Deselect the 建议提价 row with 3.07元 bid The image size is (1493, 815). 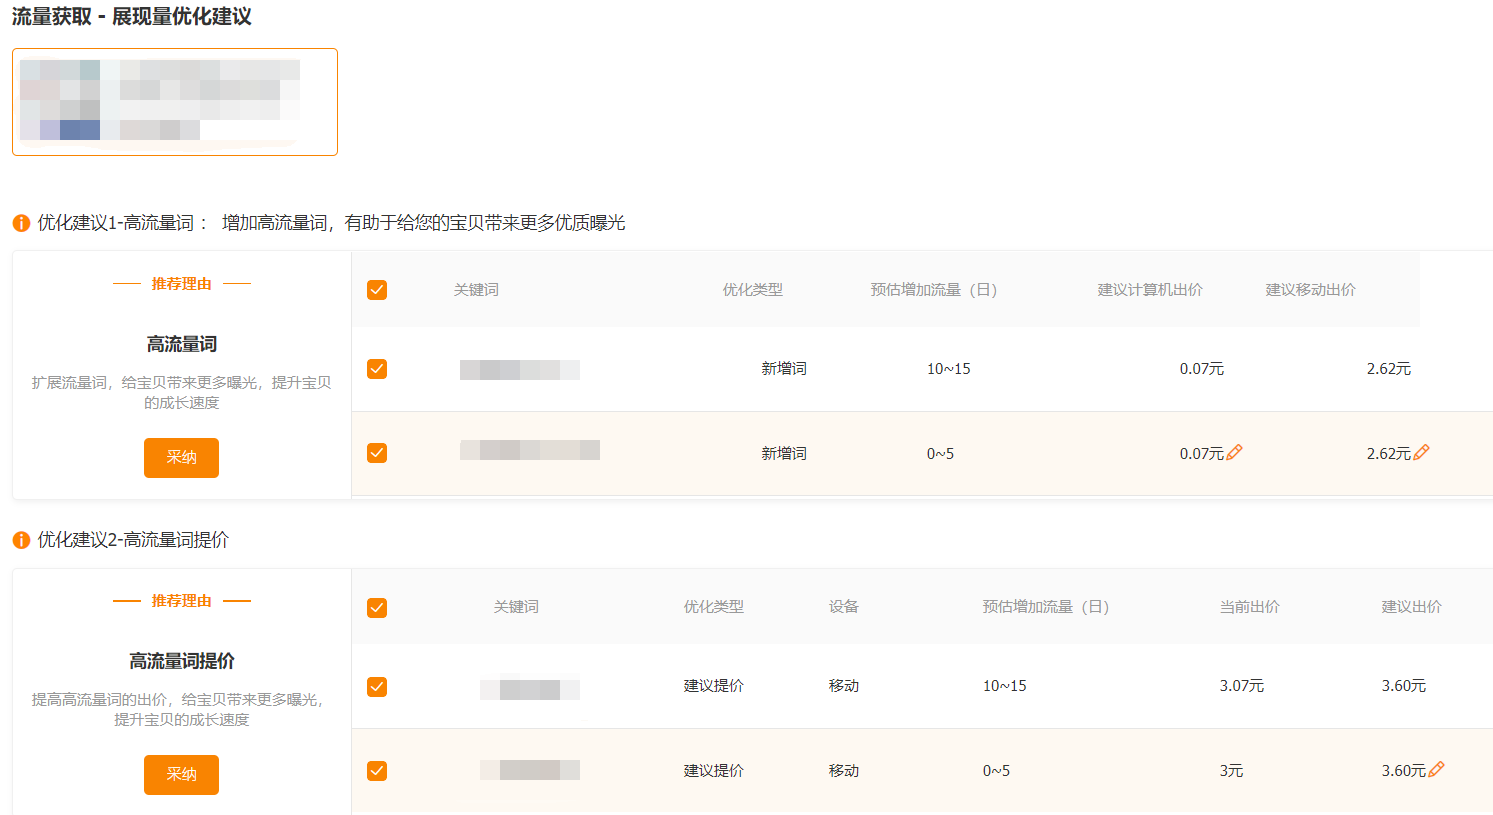pos(377,687)
